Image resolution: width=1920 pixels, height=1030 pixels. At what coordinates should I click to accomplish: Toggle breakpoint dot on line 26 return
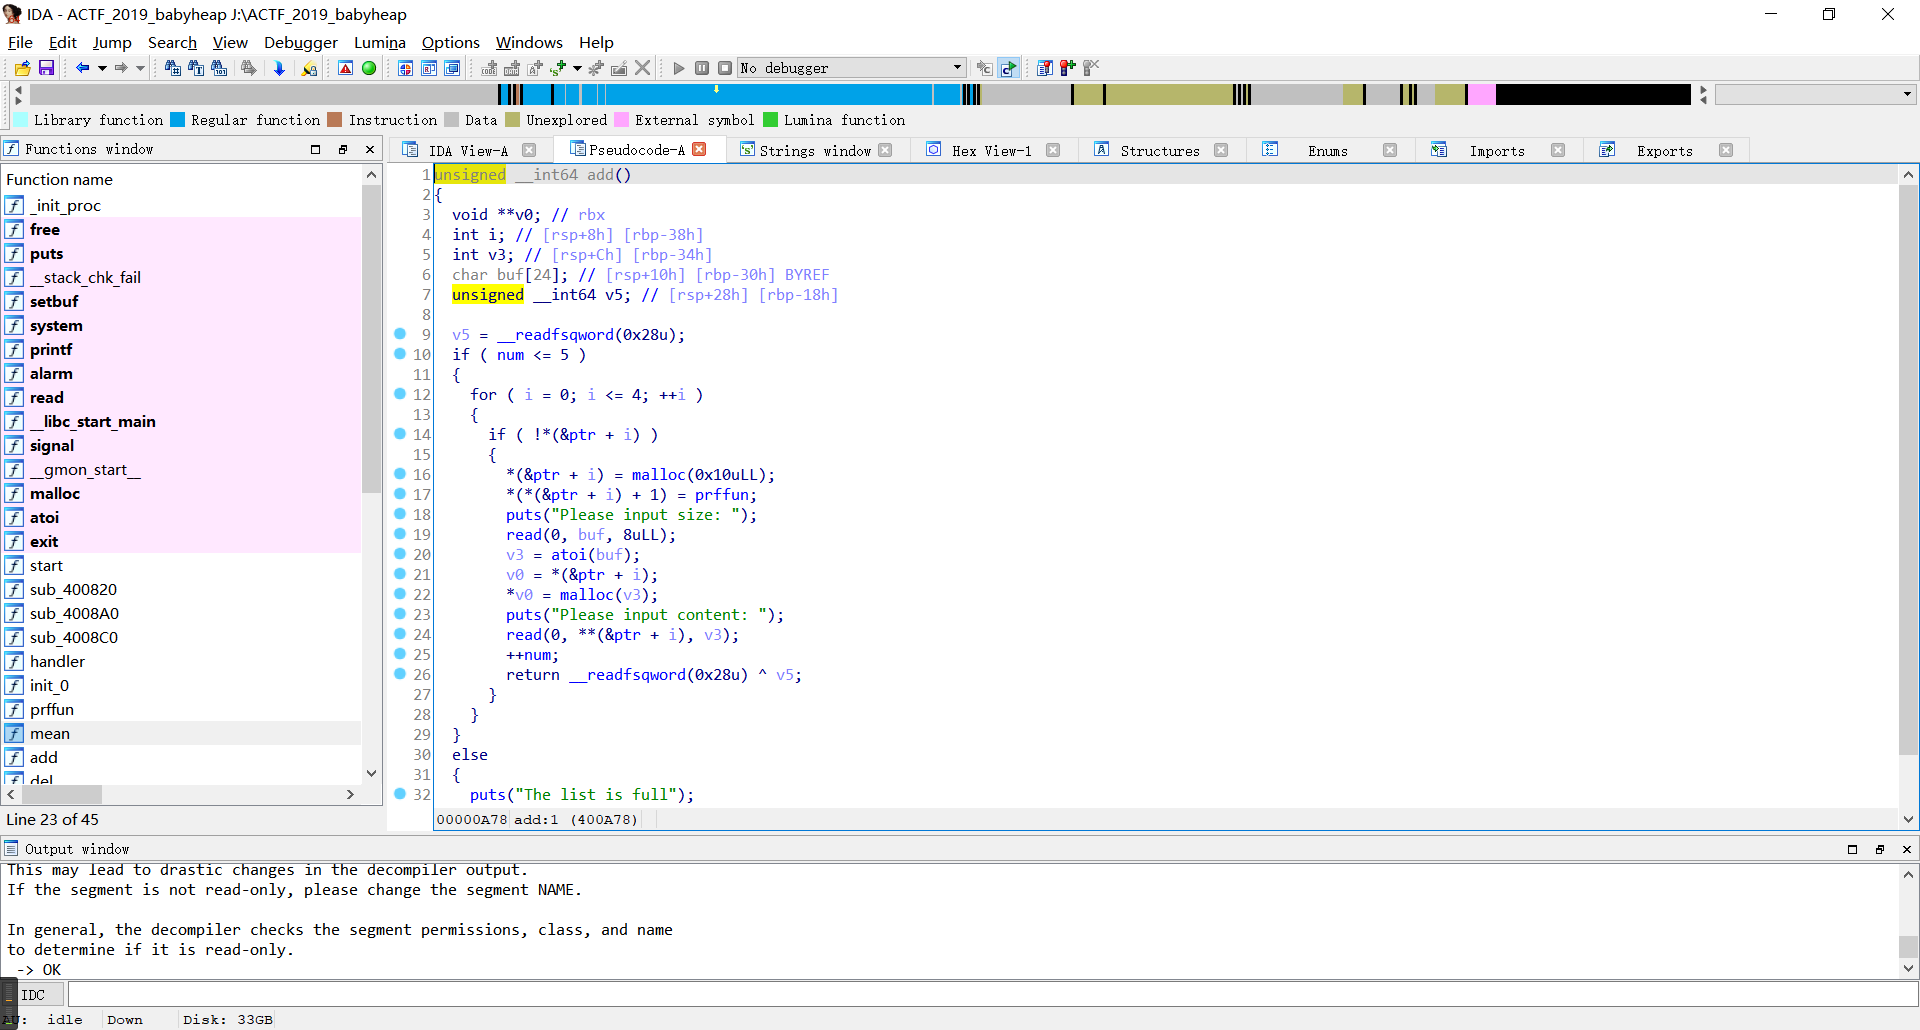click(400, 674)
